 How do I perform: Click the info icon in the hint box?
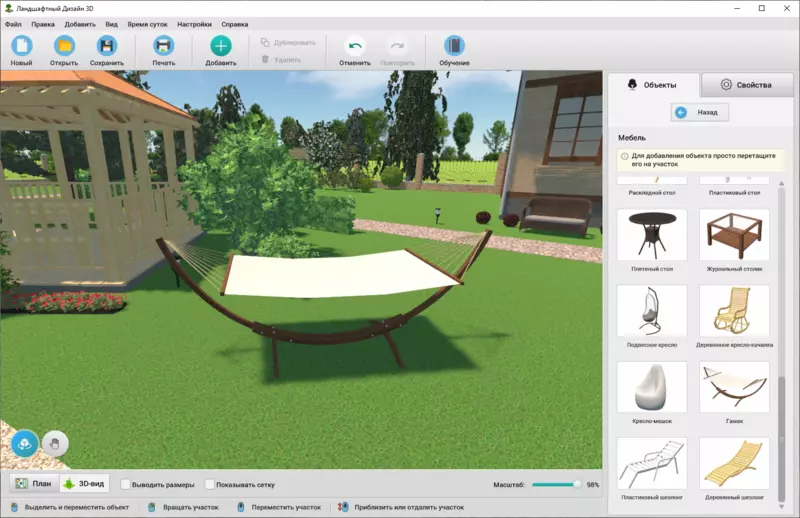[624, 156]
